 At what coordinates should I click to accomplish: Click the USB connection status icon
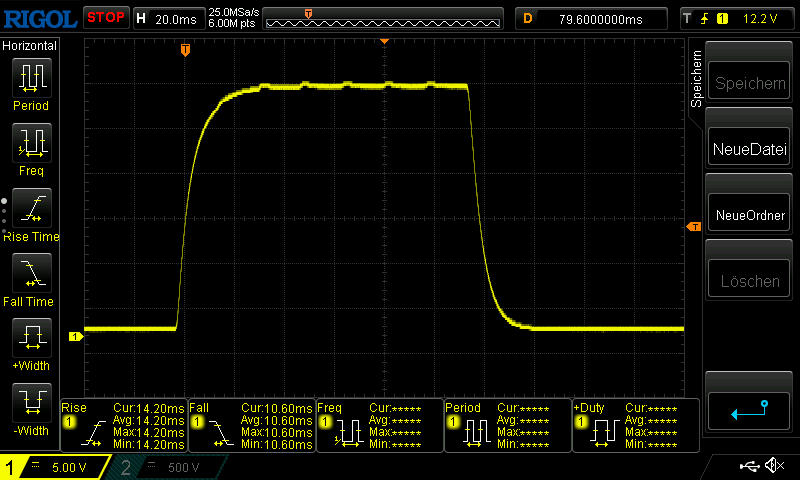[750, 466]
